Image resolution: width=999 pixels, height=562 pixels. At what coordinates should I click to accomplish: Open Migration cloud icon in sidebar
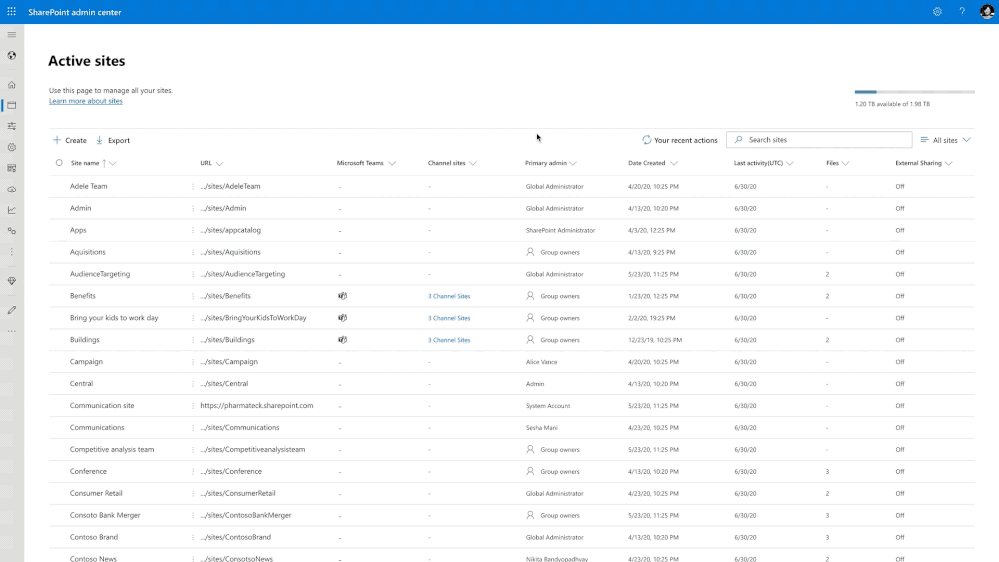[x=11, y=189]
